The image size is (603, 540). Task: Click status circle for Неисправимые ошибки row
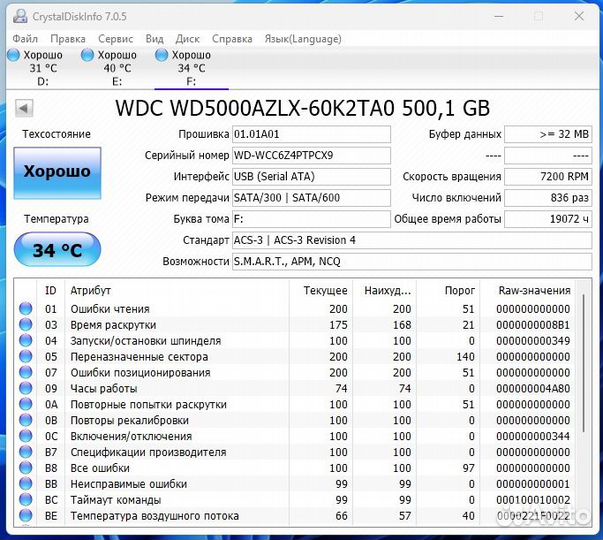point(26,484)
